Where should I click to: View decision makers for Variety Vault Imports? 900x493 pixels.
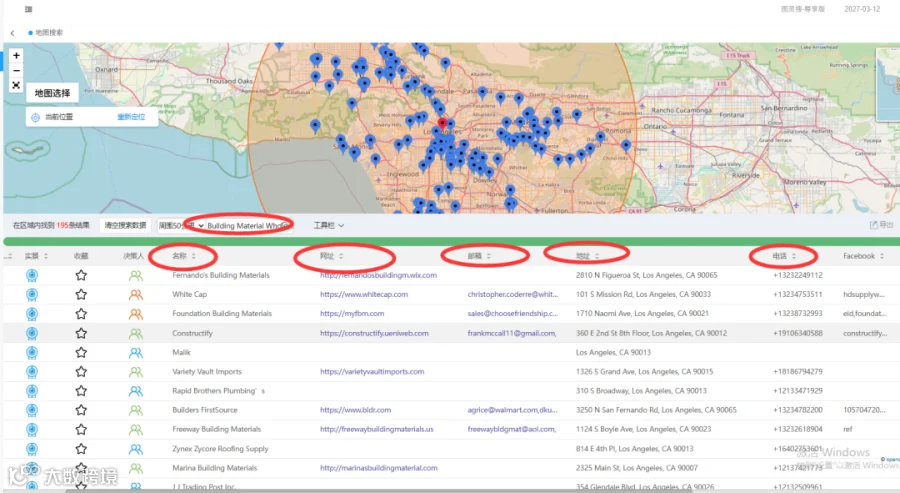point(135,372)
